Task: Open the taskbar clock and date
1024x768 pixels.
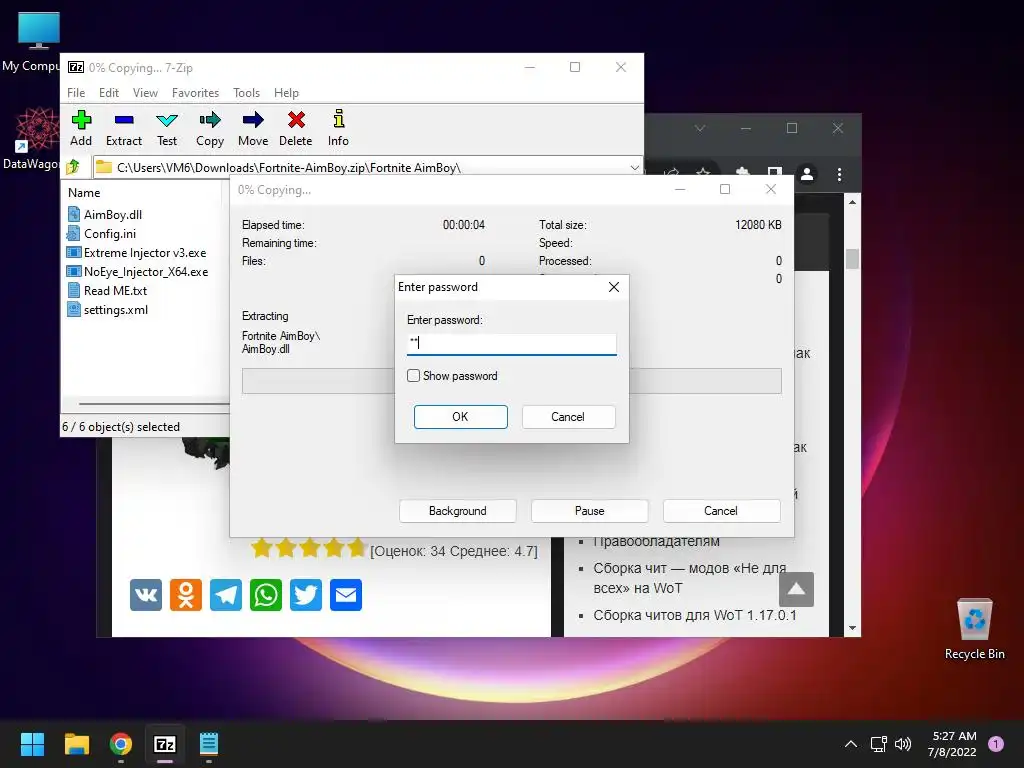Action: click(953, 744)
